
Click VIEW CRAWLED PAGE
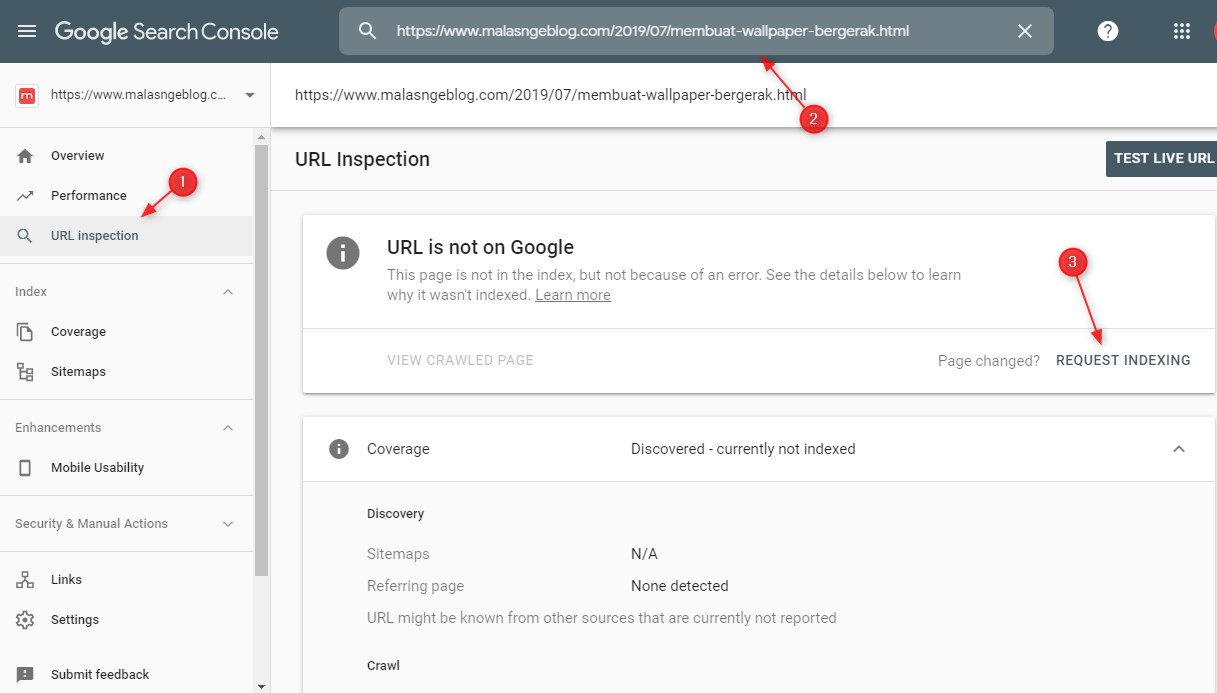coord(460,360)
